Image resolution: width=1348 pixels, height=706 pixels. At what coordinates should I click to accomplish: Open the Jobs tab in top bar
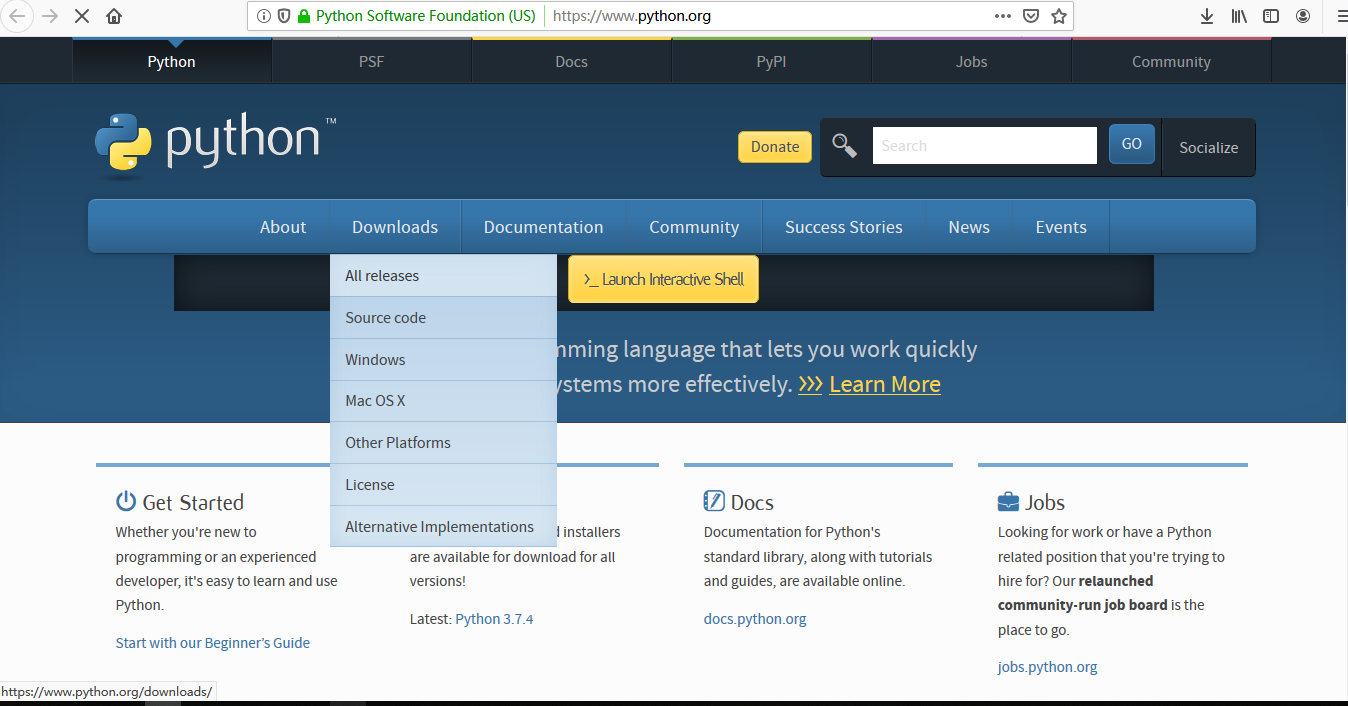pos(972,61)
